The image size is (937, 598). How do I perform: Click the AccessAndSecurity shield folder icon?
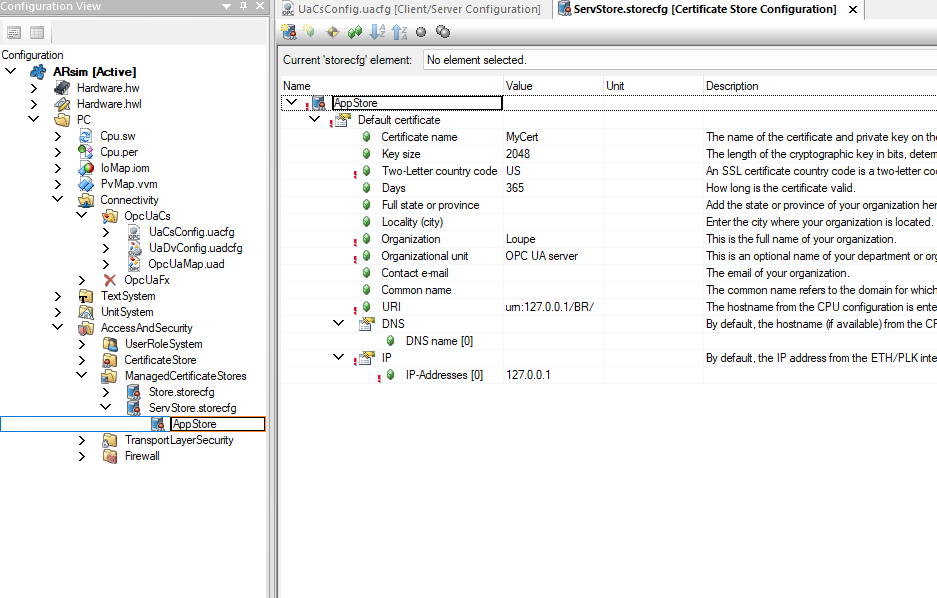[x=85, y=329]
